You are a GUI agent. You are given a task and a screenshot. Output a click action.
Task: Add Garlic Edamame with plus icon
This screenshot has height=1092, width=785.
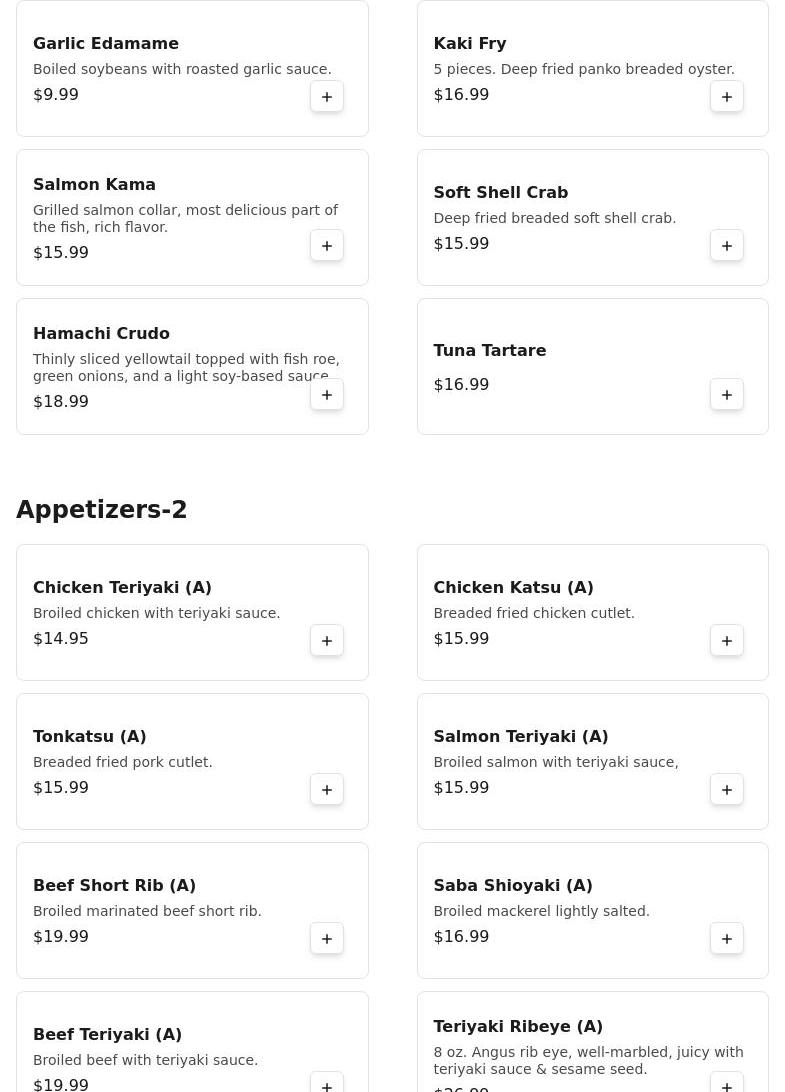[x=327, y=97]
